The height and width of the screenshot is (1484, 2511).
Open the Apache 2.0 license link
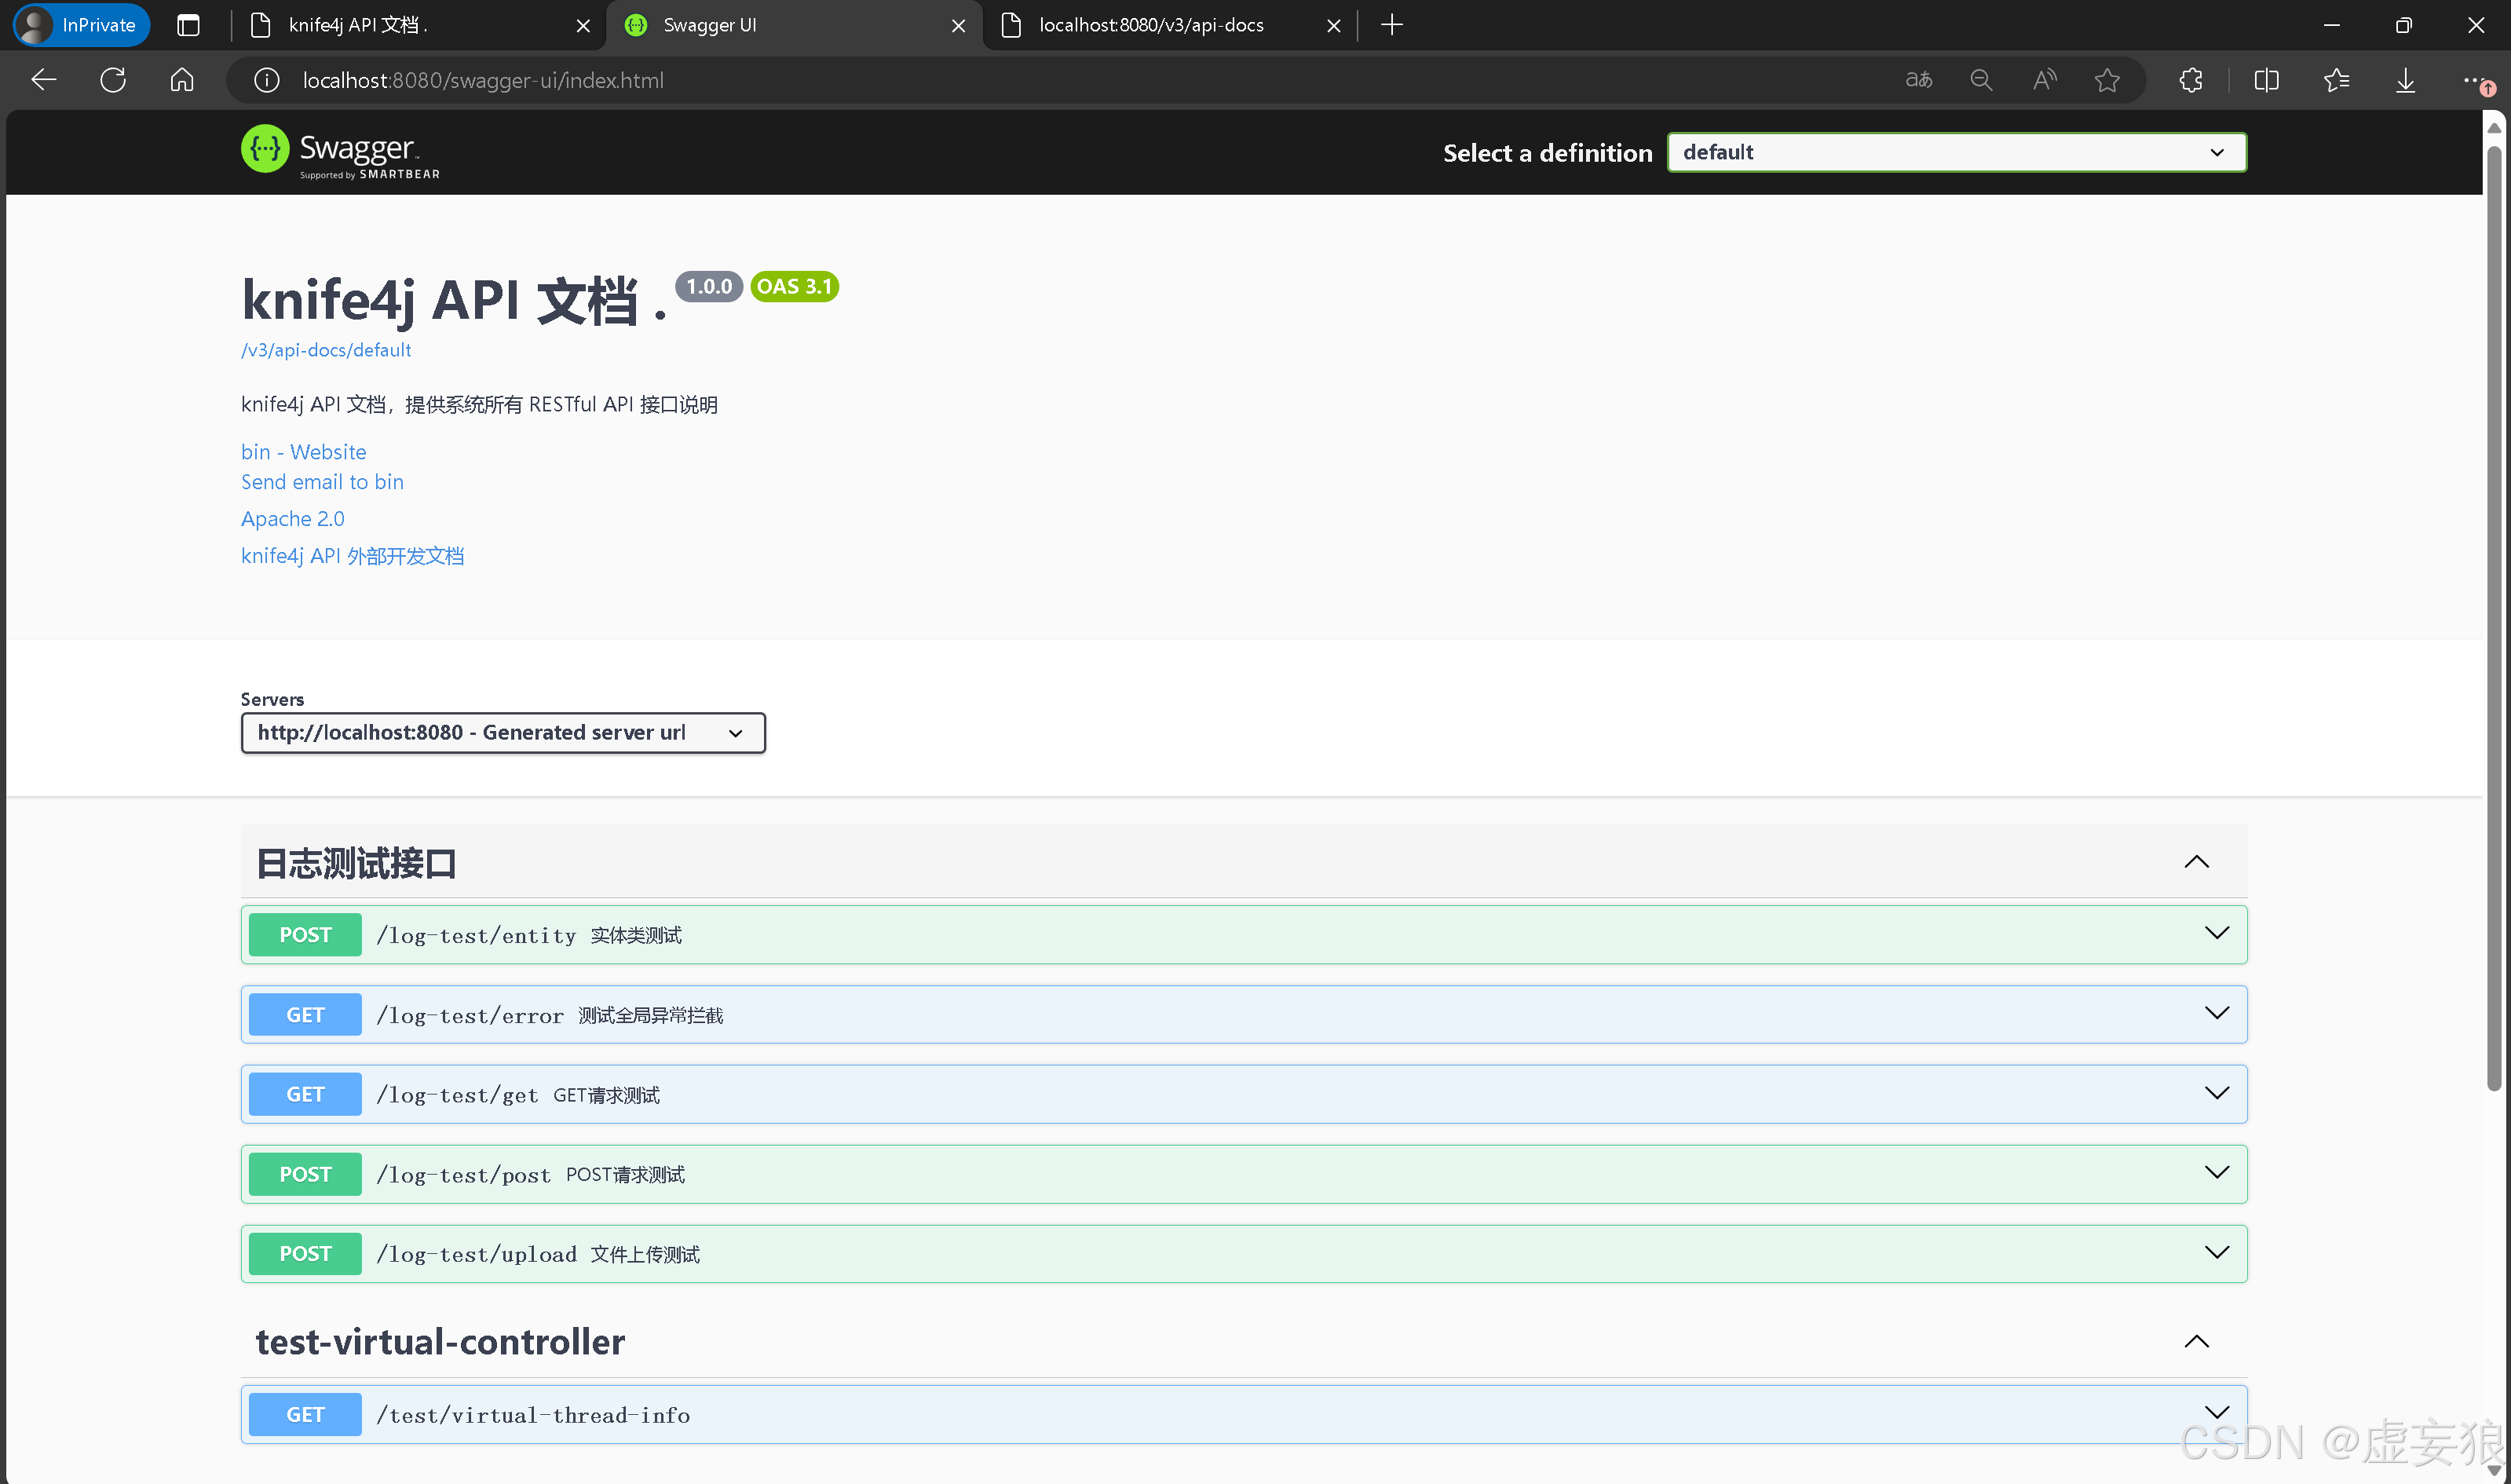292,518
